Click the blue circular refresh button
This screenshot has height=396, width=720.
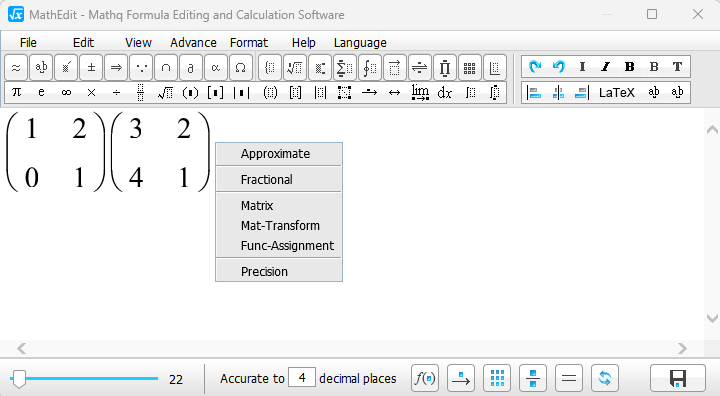coord(605,379)
